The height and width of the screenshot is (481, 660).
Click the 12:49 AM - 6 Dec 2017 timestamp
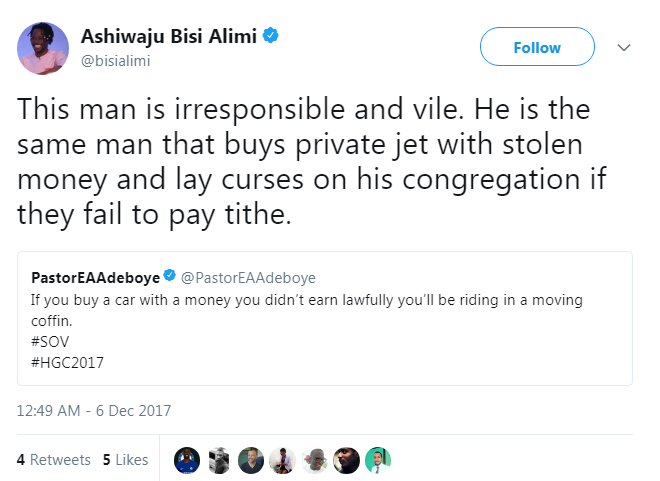[94, 410]
